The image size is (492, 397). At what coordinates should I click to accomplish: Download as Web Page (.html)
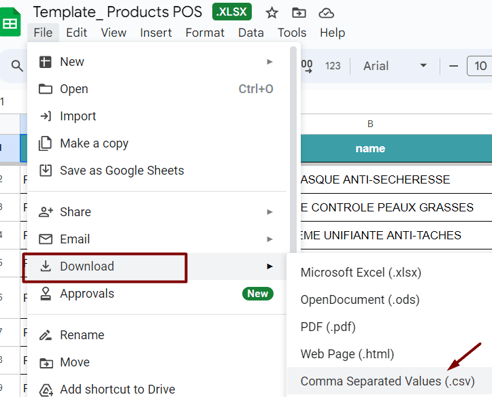coord(389,354)
